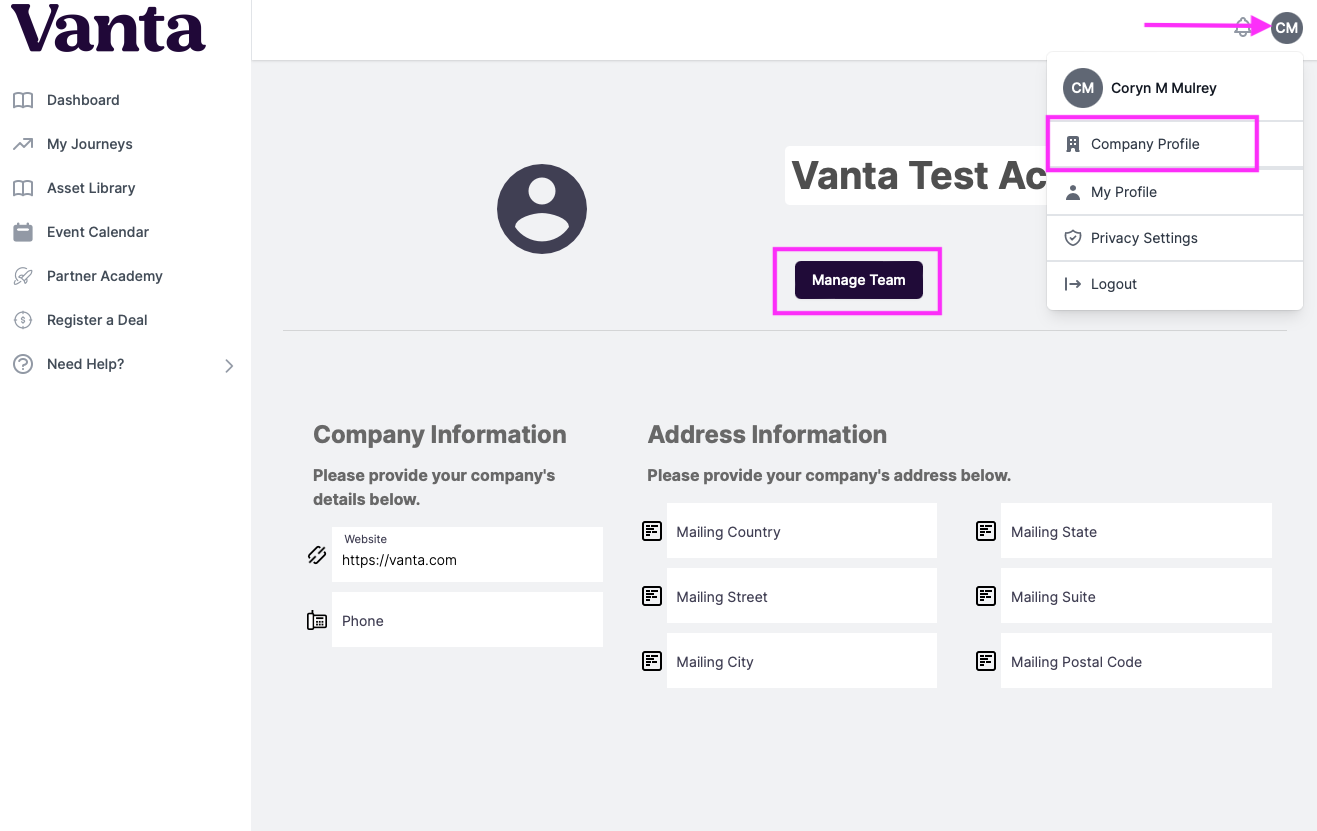Click the My Profile person icon
This screenshot has width=1317, height=831.
(x=1073, y=192)
